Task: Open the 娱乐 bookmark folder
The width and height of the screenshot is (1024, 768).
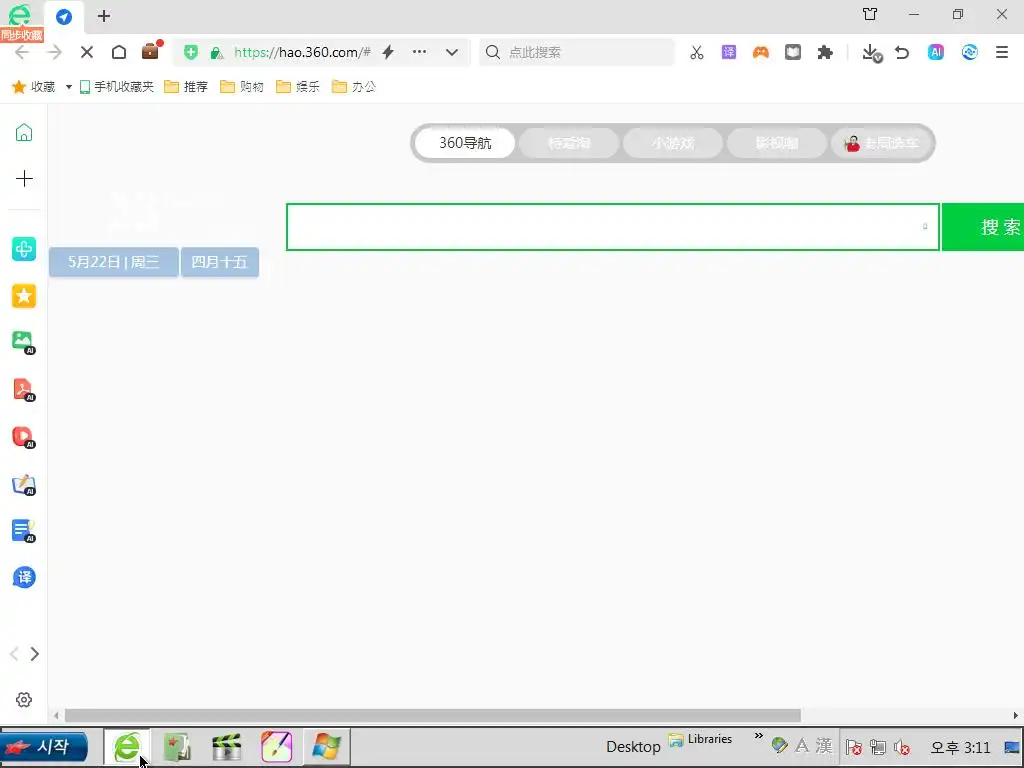Action: tap(298, 87)
